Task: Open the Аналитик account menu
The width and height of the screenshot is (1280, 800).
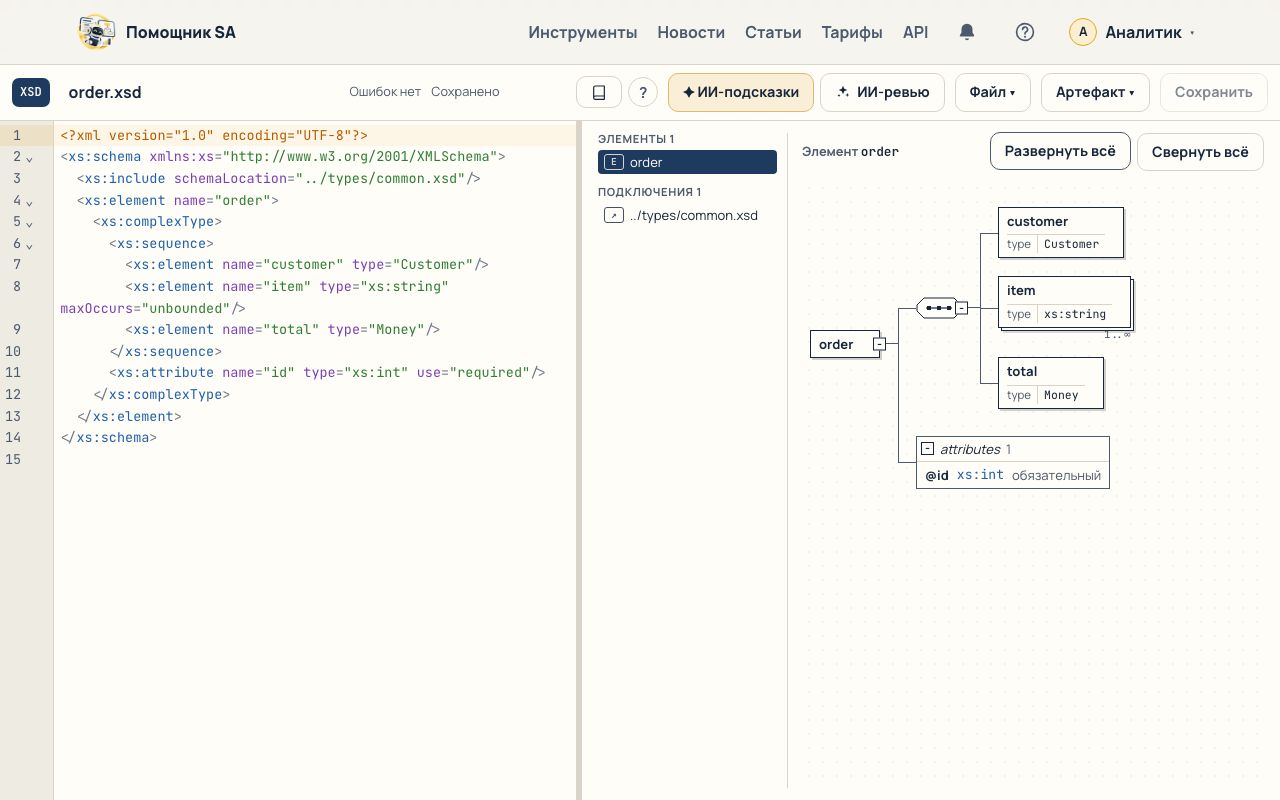Action: 1132,32
